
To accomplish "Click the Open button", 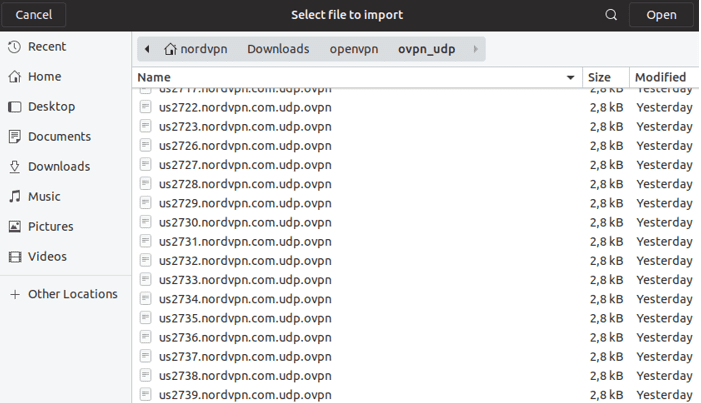I will [661, 15].
